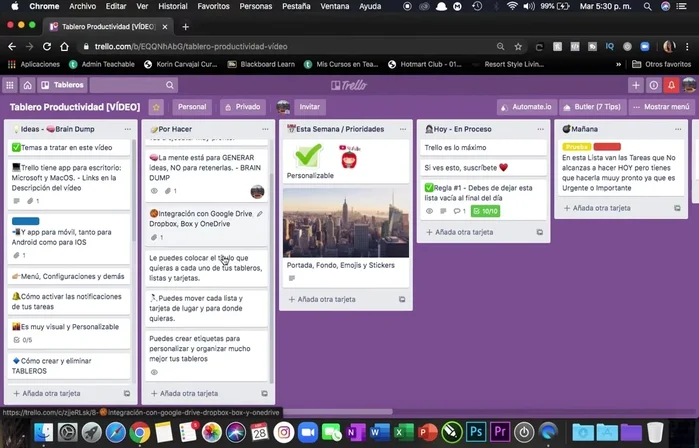Open the Historial menu in Chrome
Image resolution: width=699 pixels, height=448 pixels.
[173, 6]
